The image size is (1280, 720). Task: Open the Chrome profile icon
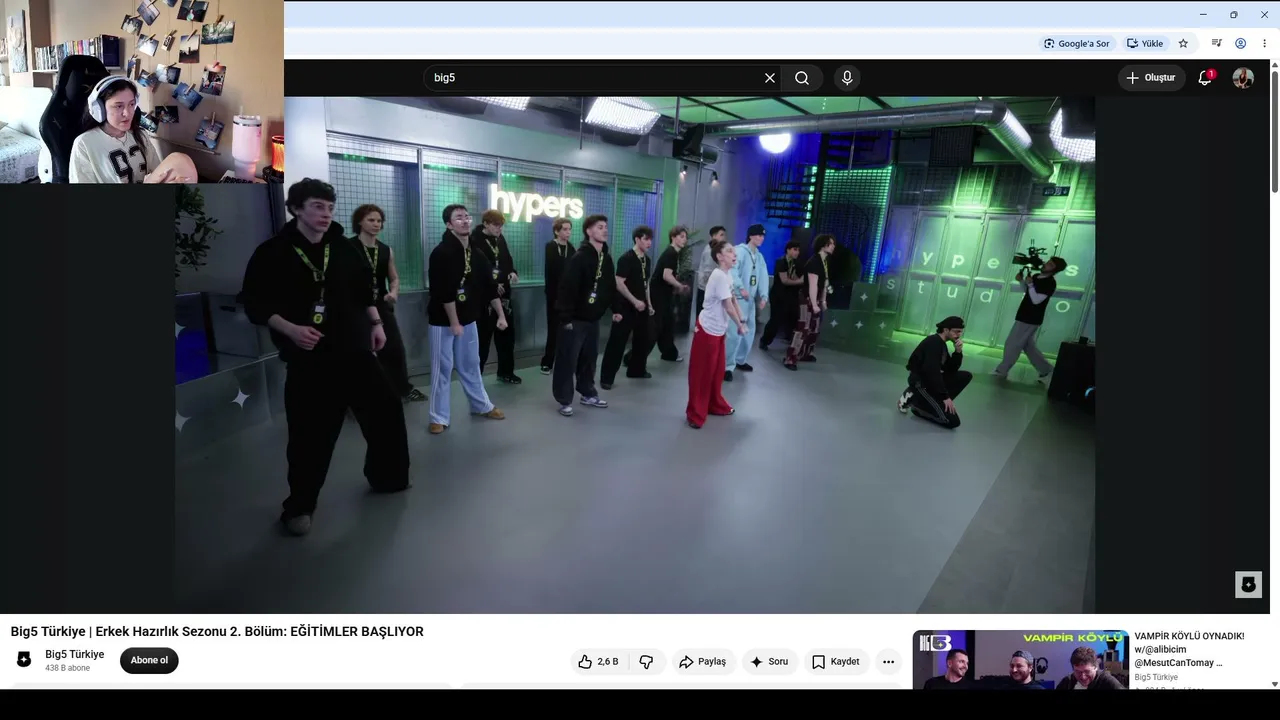[x=1240, y=44]
